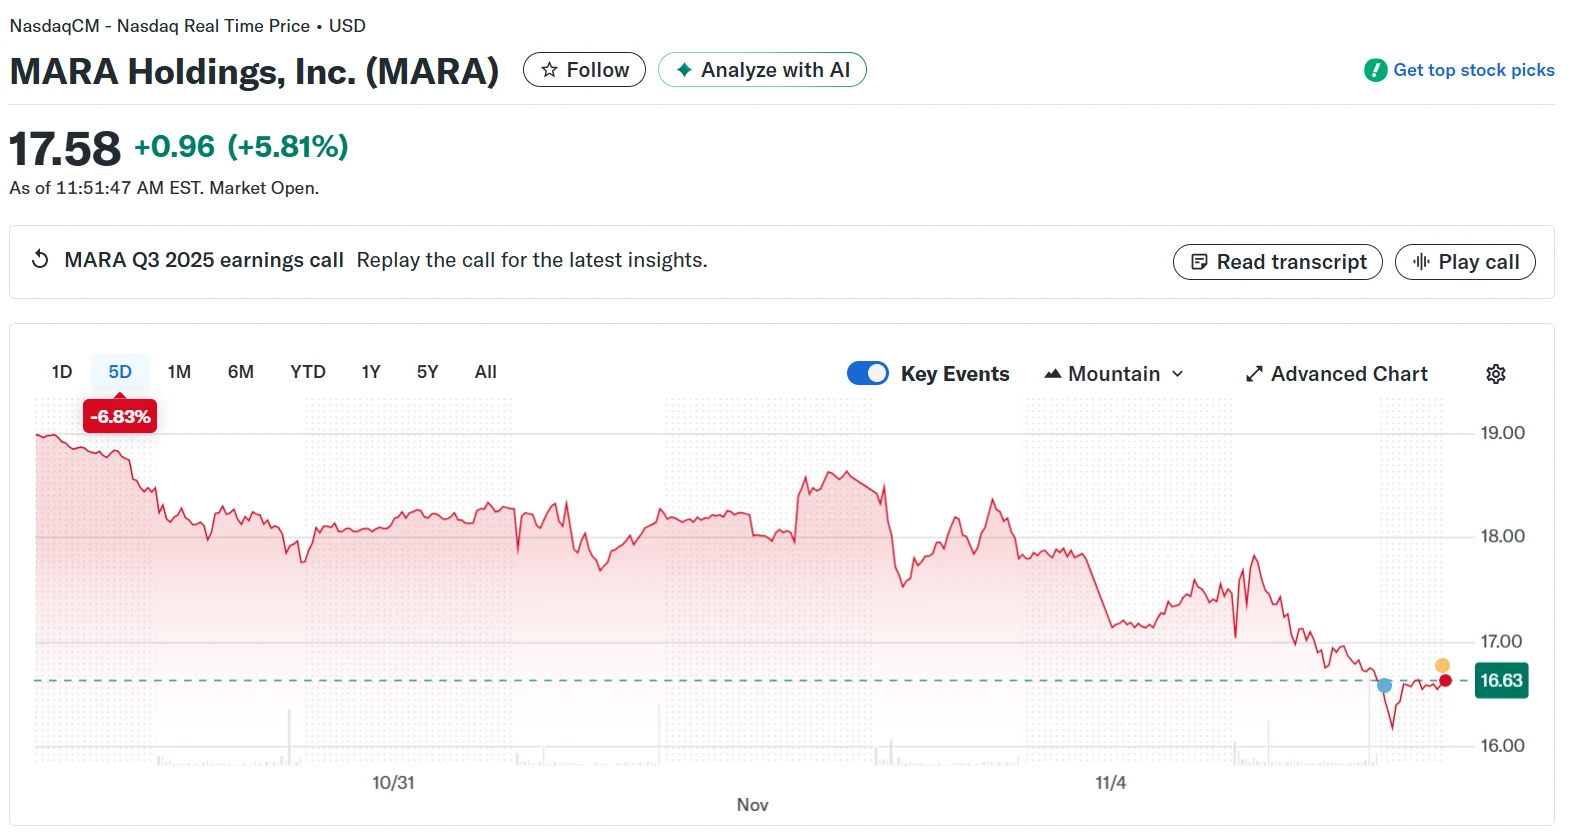Click the replay icon next to earnings call banner
The image size is (1578, 839).
pos(39,258)
